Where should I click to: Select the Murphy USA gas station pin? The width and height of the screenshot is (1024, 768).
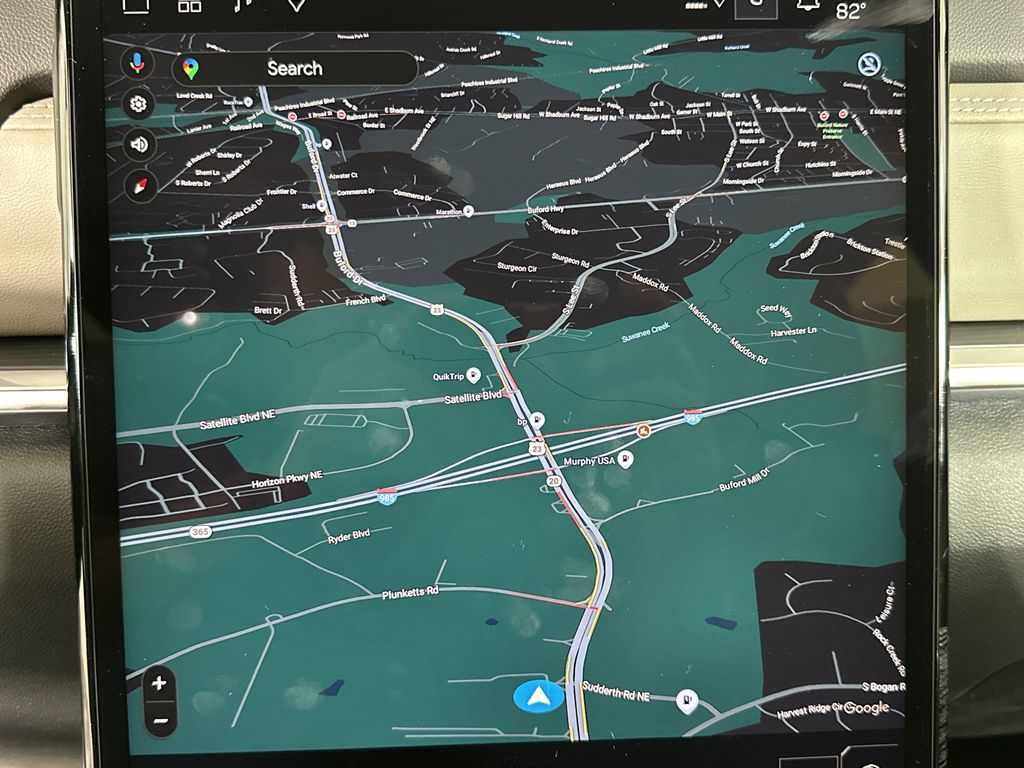point(625,460)
